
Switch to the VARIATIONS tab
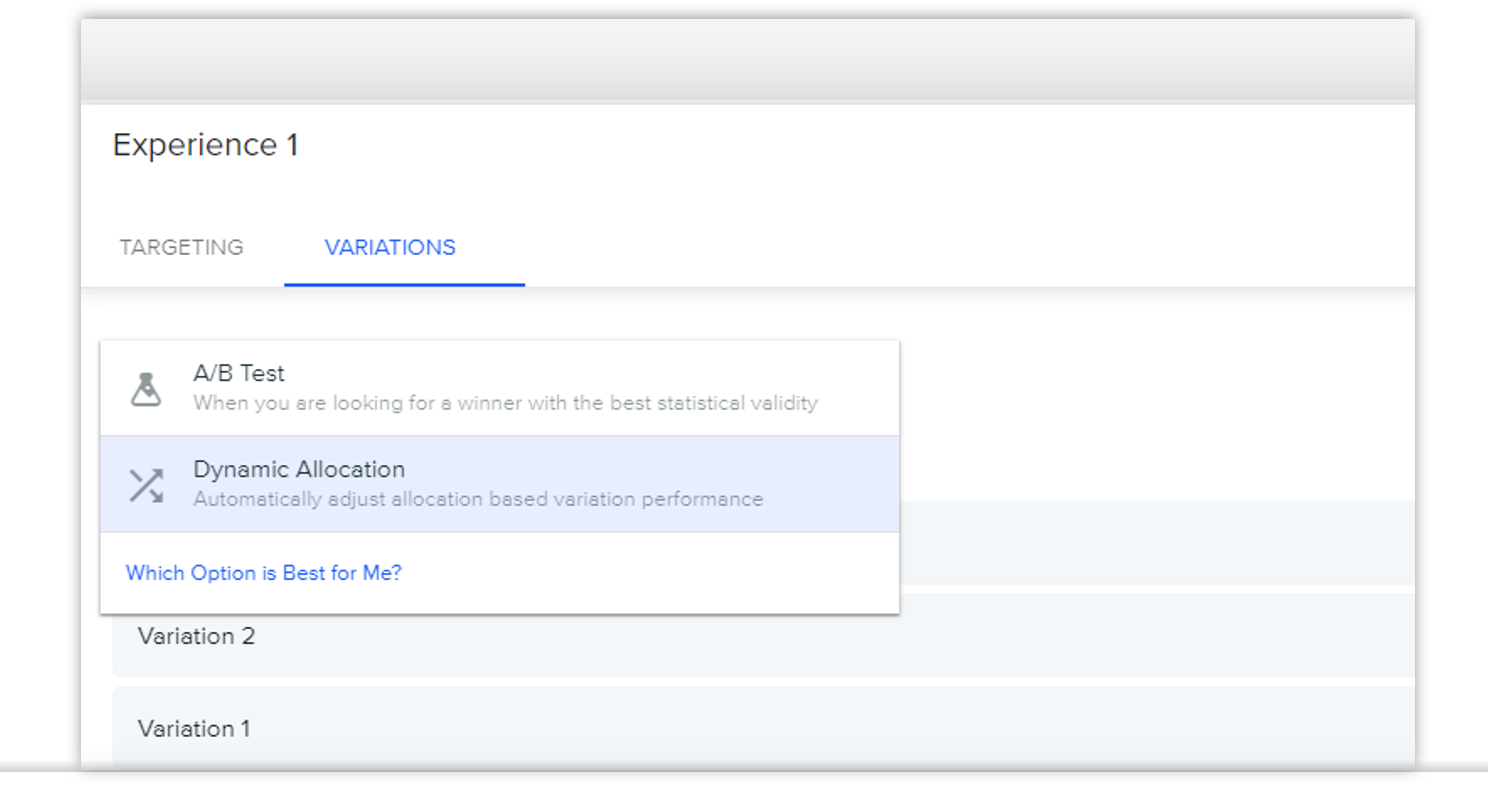(x=390, y=247)
